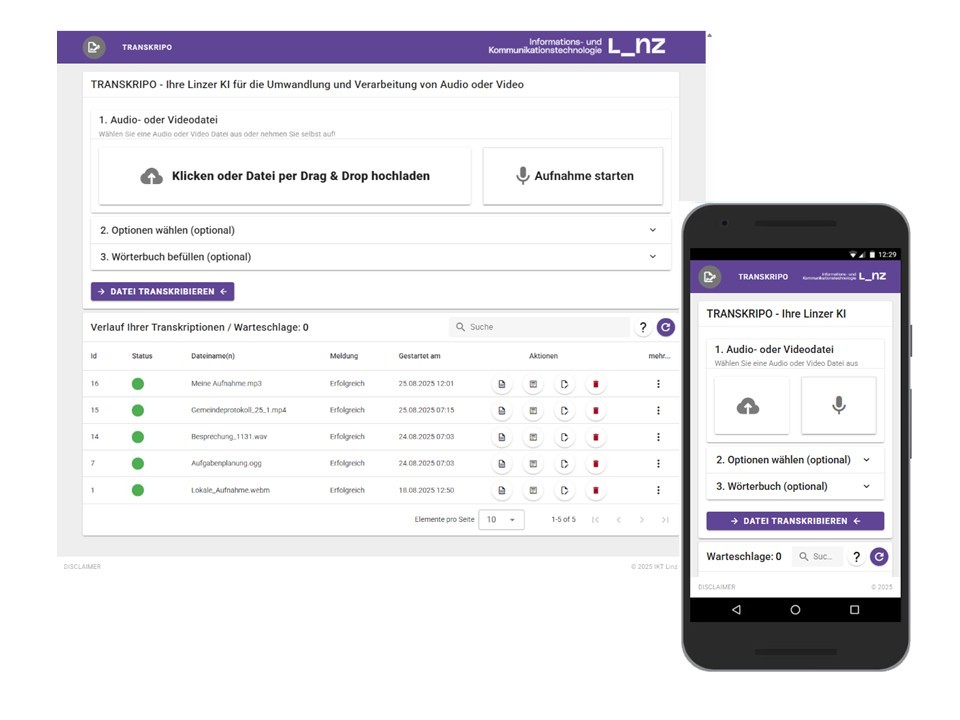
Task: Open DISCLAIMER link on phone footer
Action: 716,587
